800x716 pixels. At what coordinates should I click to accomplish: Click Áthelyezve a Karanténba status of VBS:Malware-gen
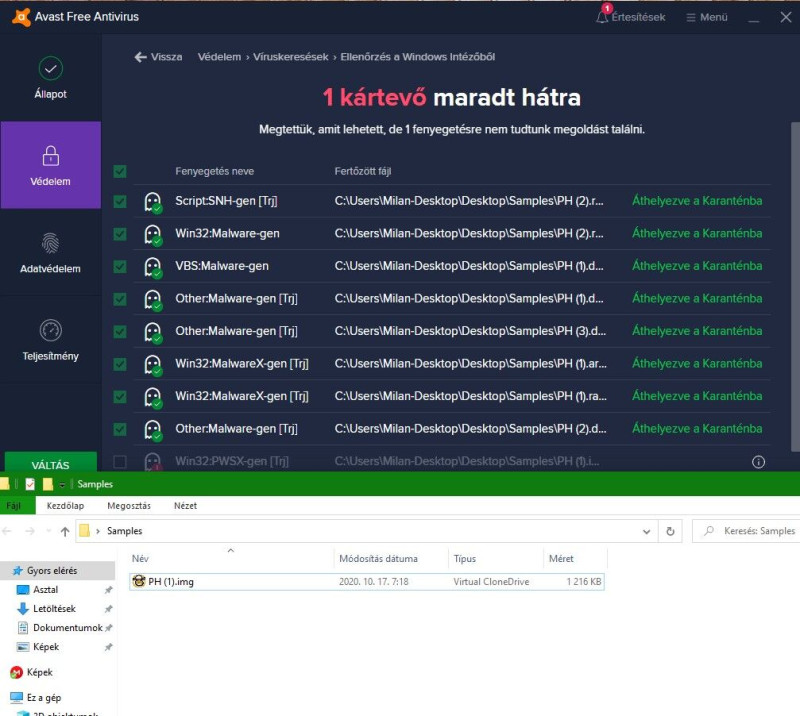point(697,266)
